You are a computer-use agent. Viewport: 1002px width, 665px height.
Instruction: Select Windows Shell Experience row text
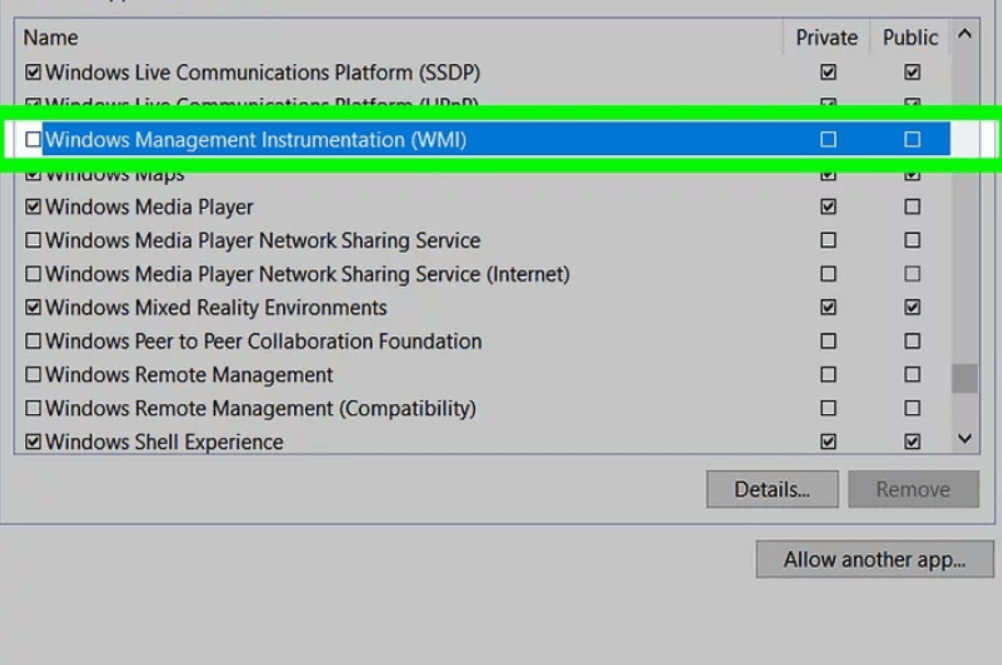coord(164,442)
